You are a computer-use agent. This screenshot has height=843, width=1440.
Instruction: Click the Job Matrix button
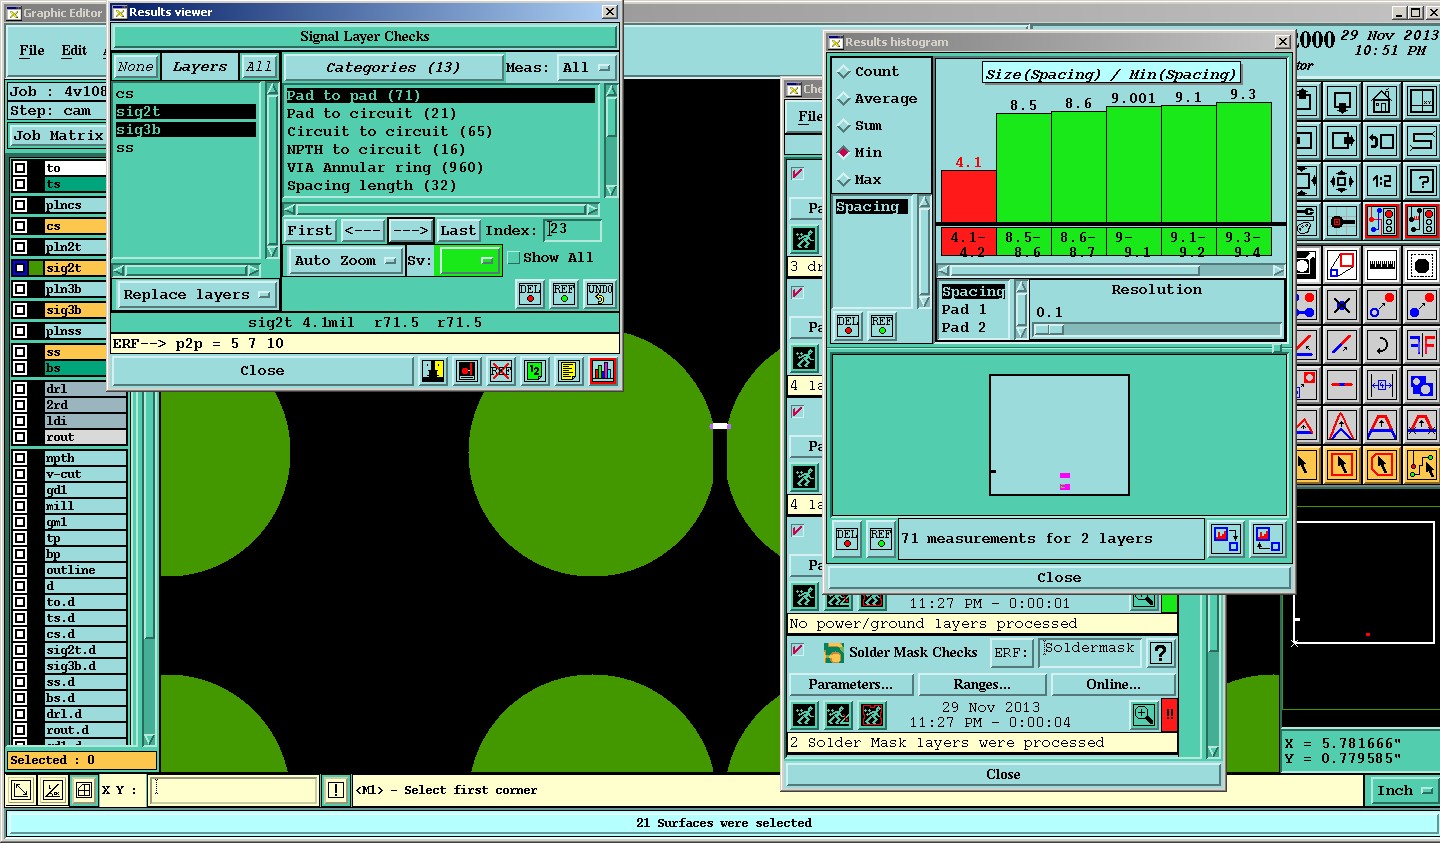point(58,136)
